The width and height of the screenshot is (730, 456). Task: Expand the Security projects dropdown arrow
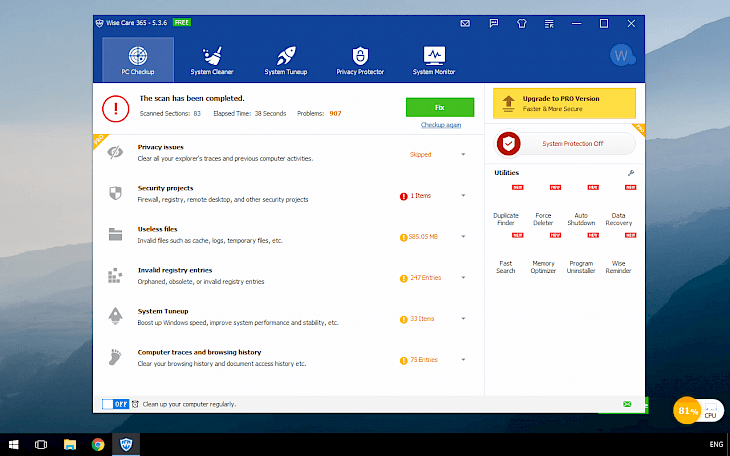click(x=463, y=196)
